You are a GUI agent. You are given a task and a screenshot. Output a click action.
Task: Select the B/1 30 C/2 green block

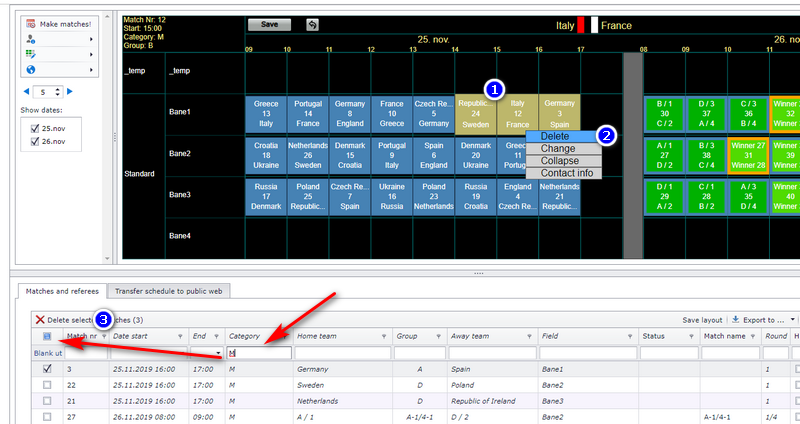click(x=664, y=113)
